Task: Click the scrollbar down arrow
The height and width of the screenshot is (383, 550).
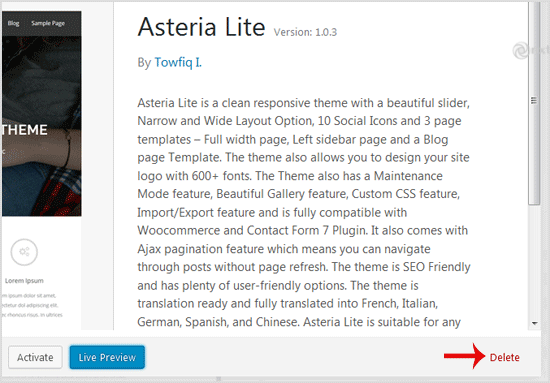Action: point(535,323)
